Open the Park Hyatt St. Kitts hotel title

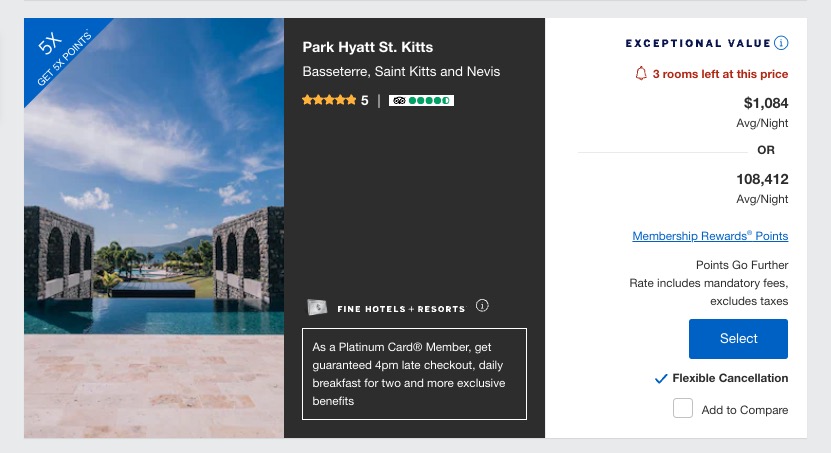tap(368, 47)
